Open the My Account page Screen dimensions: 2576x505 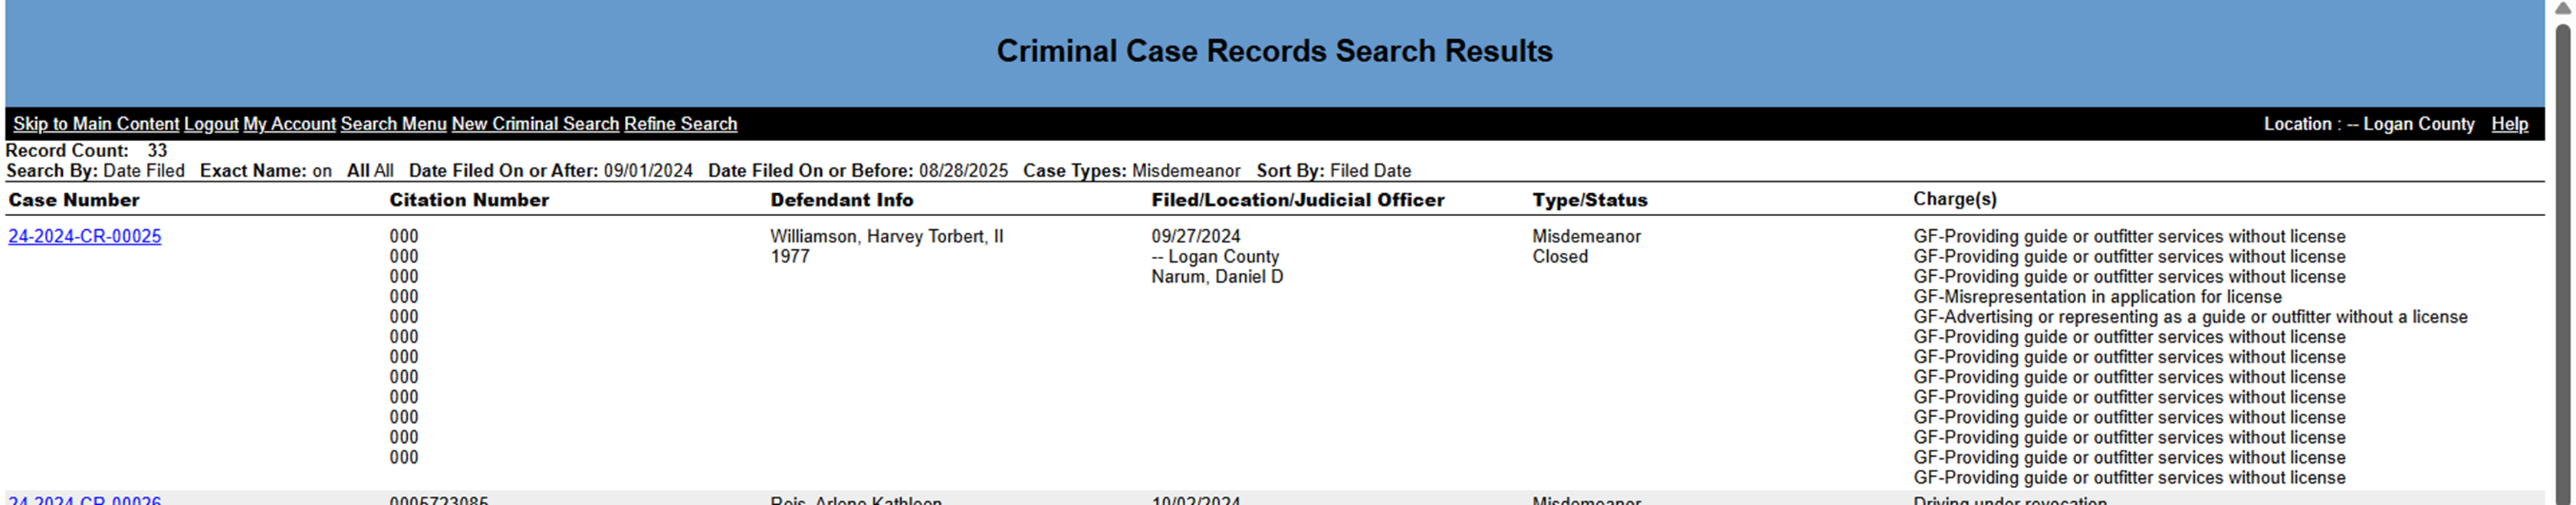(289, 124)
